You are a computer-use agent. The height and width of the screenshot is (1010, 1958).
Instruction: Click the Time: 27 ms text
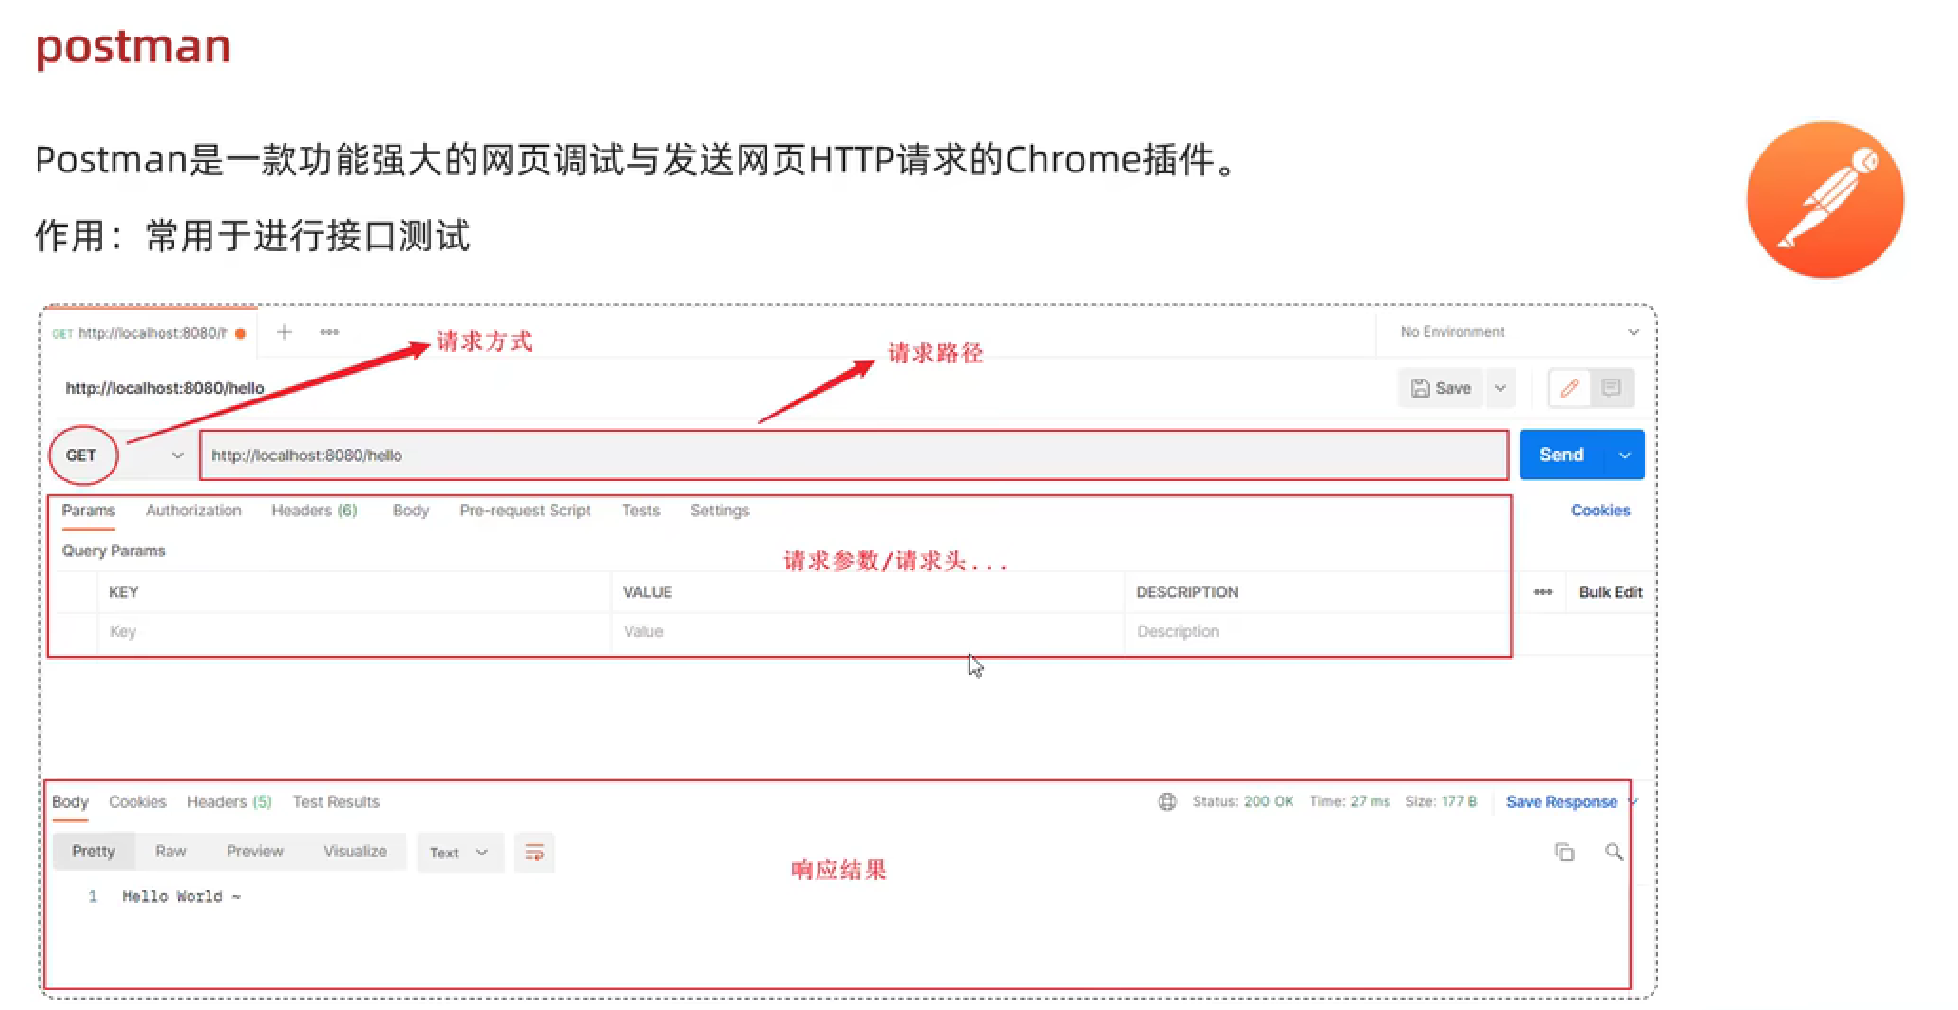pyautogui.click(x=1350, y=802)
